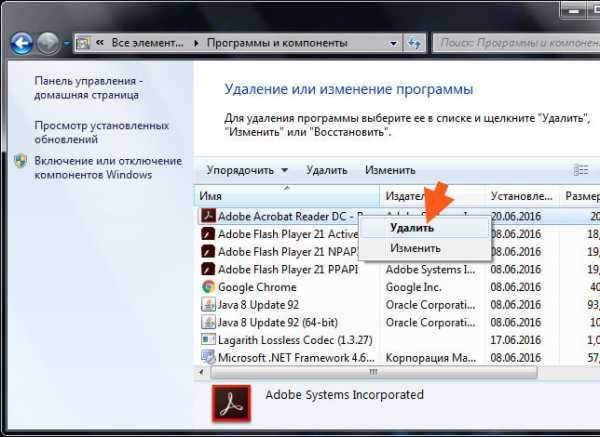The image size is (600, 437).
Task: Click the Google Chrome icon in list
Action: [208, 287]
